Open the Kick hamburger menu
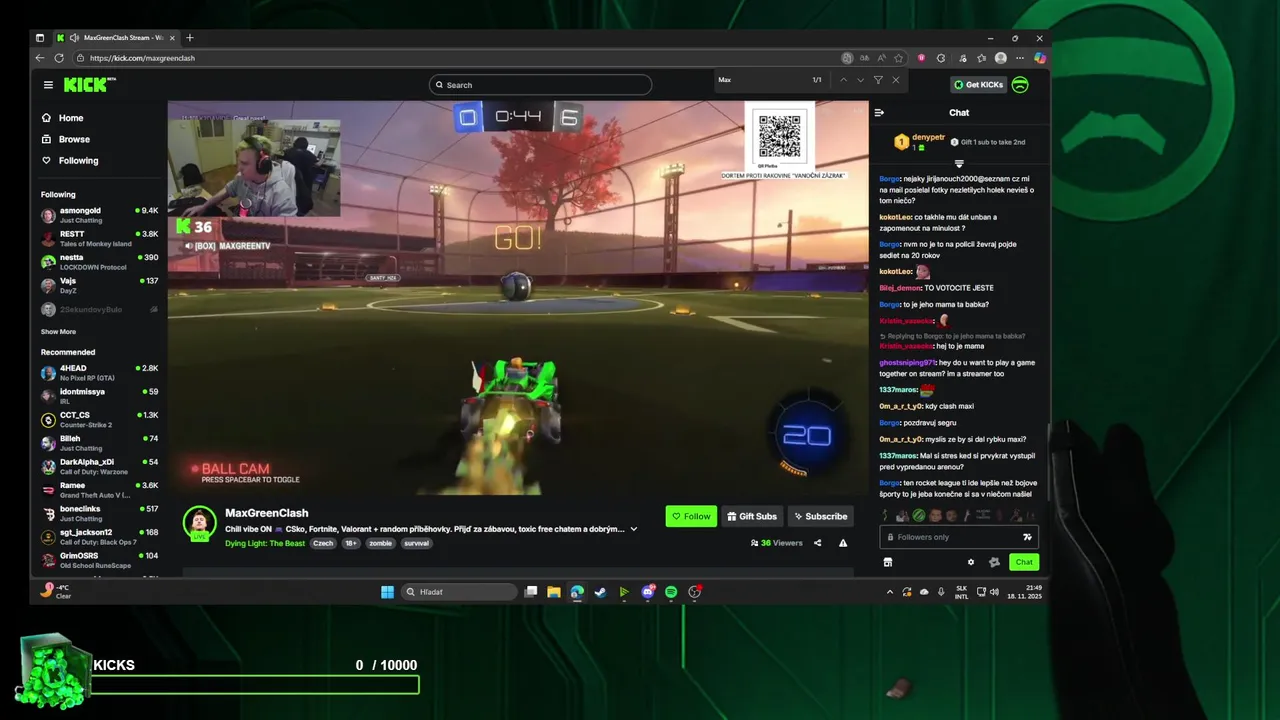The height and width of the screenshot is (720, 1280). coord(48,85)
